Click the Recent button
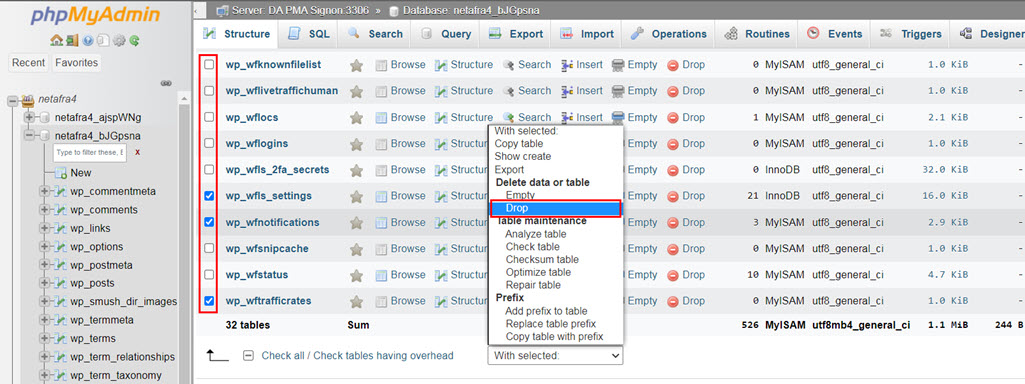 click(29, 63)
